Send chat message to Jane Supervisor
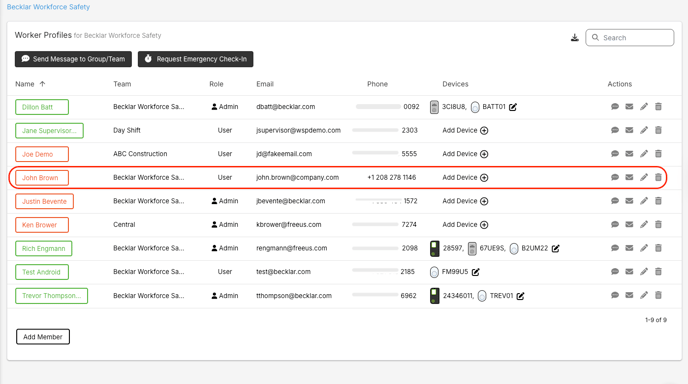This screenshot has height=384, width=688. 615,130
